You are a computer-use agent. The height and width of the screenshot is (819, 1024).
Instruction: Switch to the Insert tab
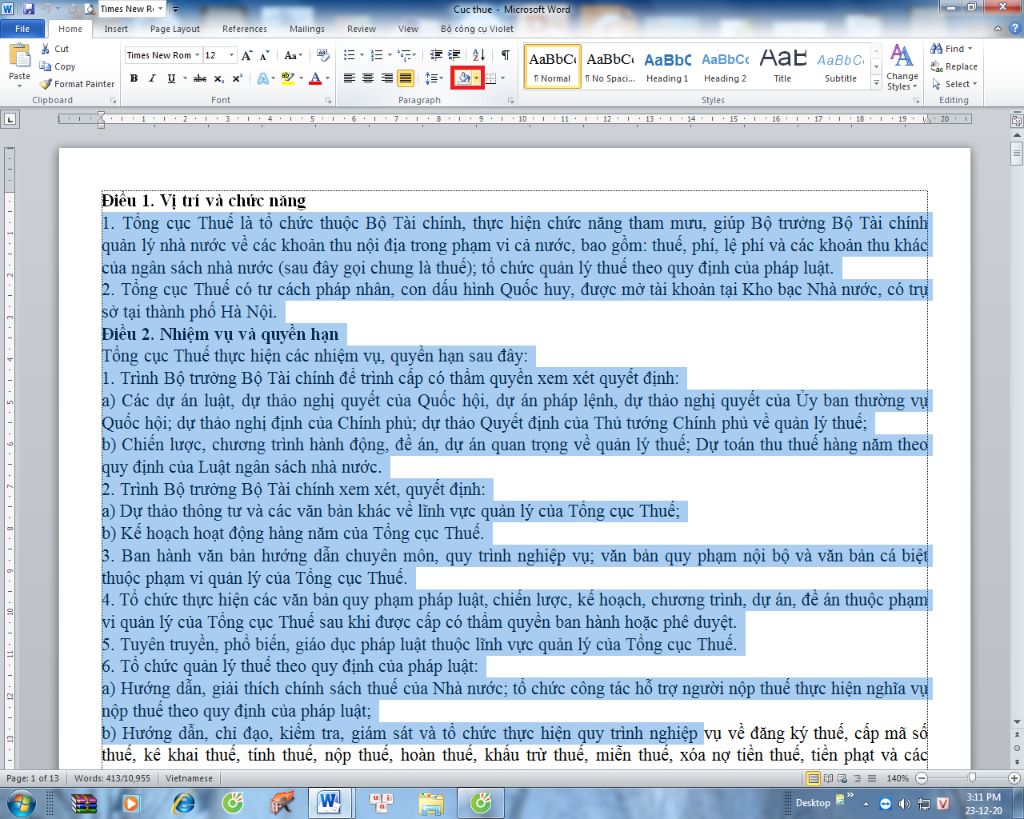[116, 29]
